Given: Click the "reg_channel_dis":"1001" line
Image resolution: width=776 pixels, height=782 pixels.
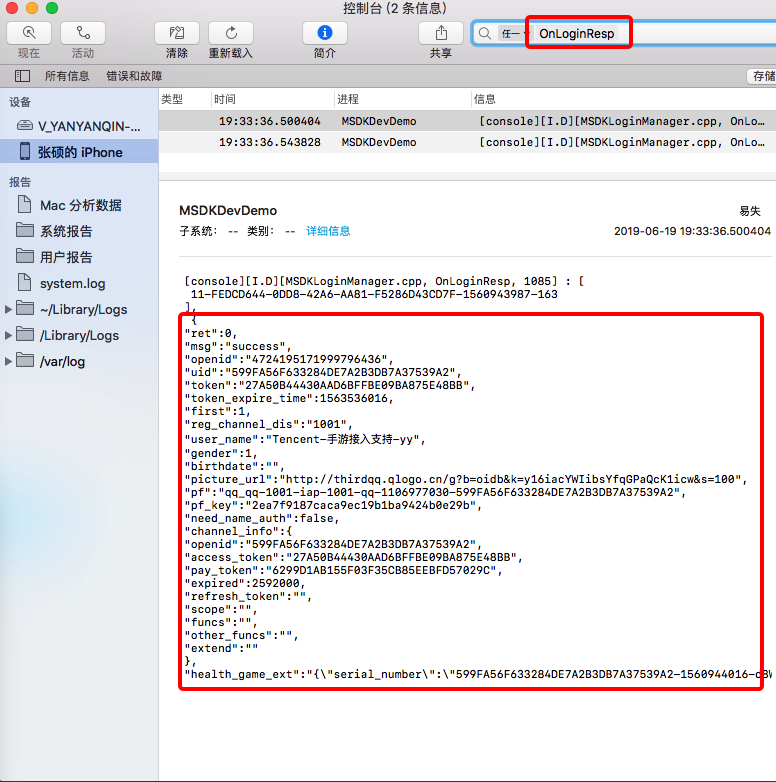Looking at the screenshot, I should [269, 424].
